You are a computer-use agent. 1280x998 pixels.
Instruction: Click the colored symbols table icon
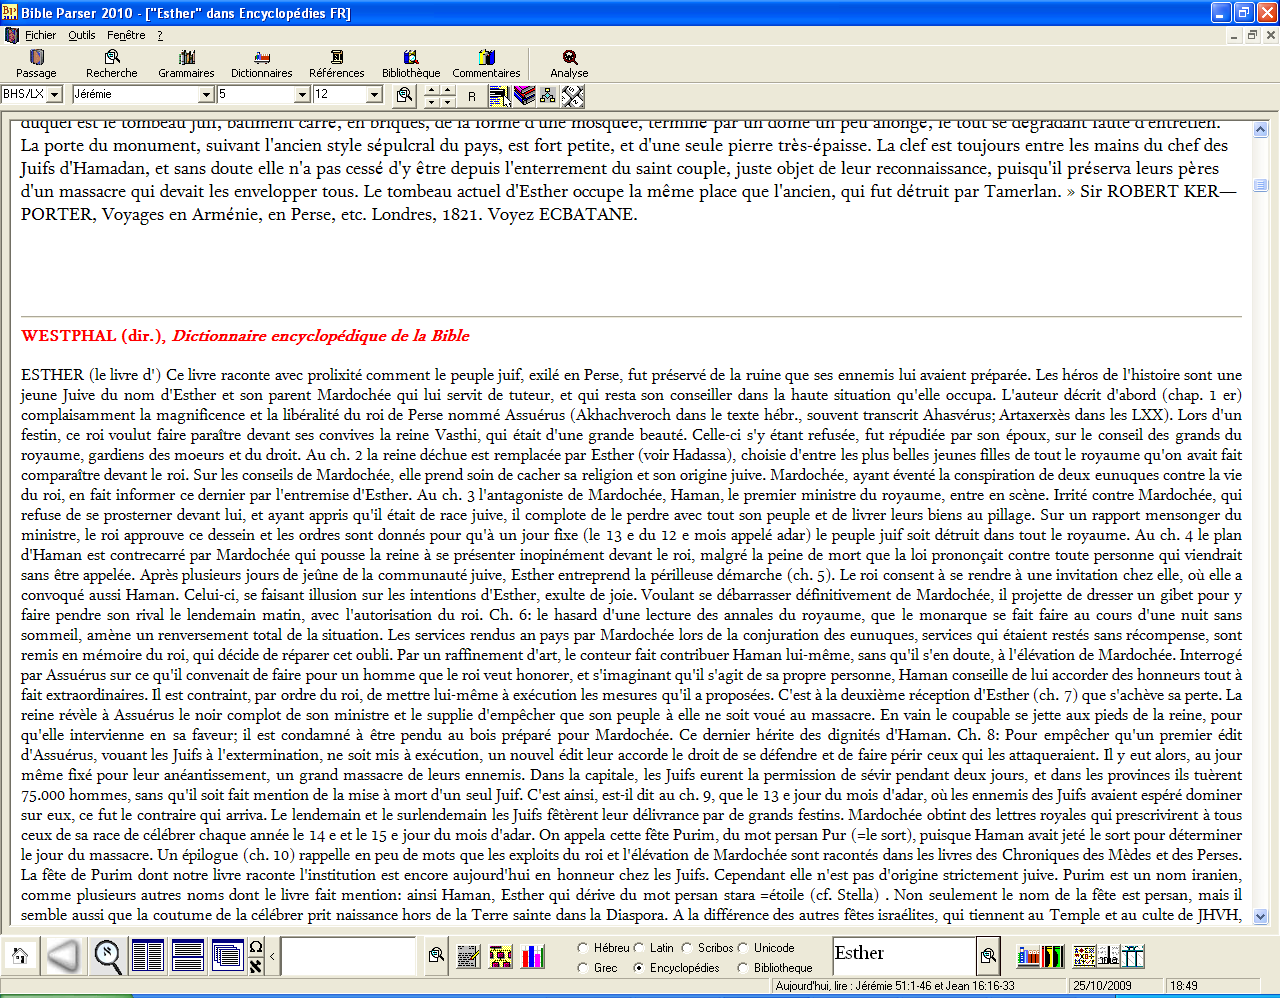point(1084,957)
